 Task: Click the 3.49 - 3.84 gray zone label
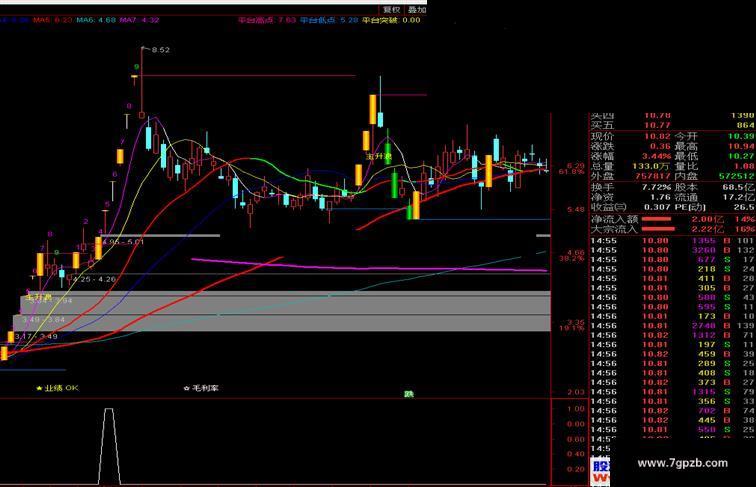[x=43, y=320]
